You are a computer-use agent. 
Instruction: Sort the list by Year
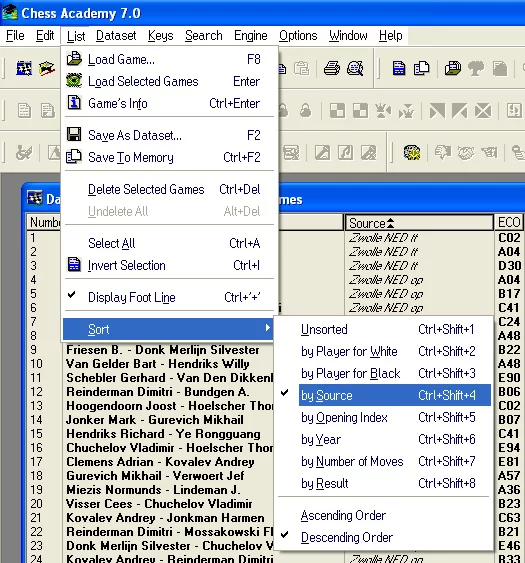click(384, 439)
